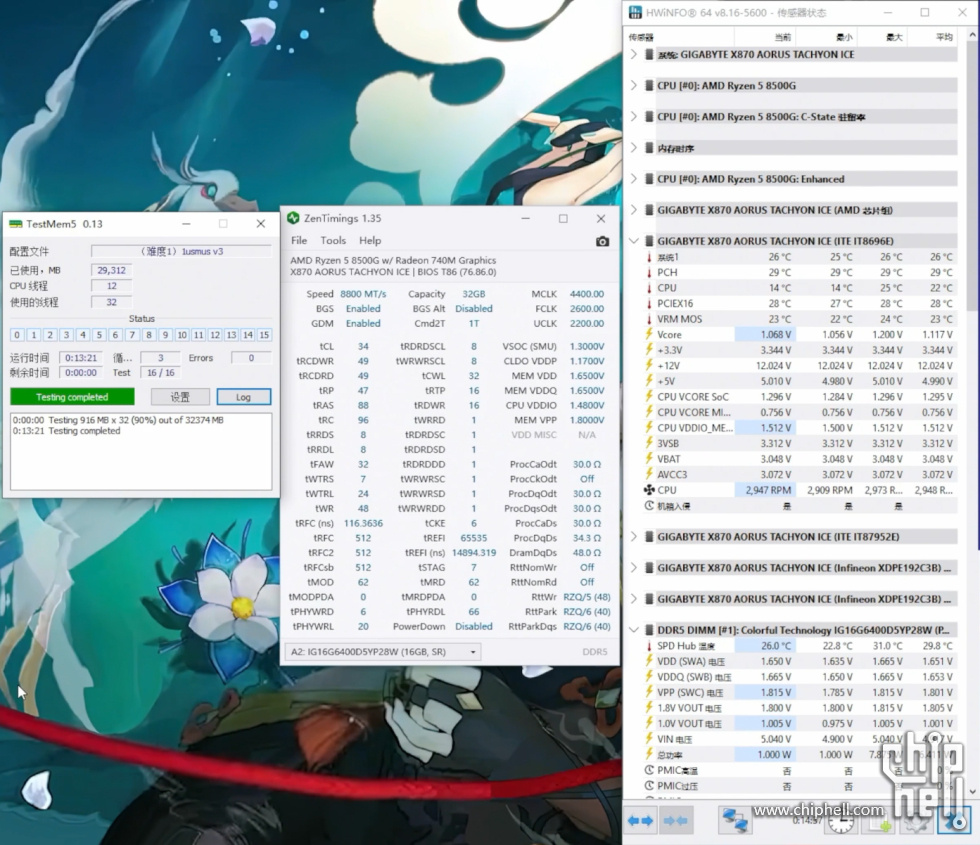
Task: Take a ZenTimings screenshot with camera icon
Action: [x=602, y=241]
